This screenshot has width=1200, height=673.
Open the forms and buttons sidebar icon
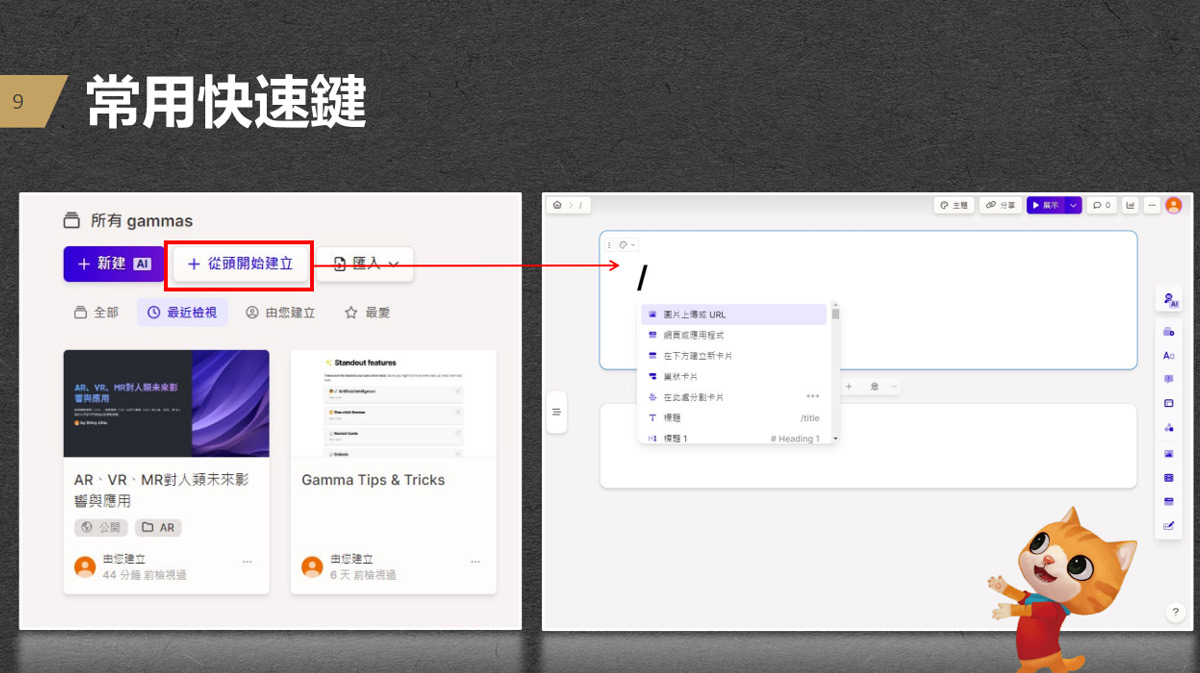(1168, 526)
